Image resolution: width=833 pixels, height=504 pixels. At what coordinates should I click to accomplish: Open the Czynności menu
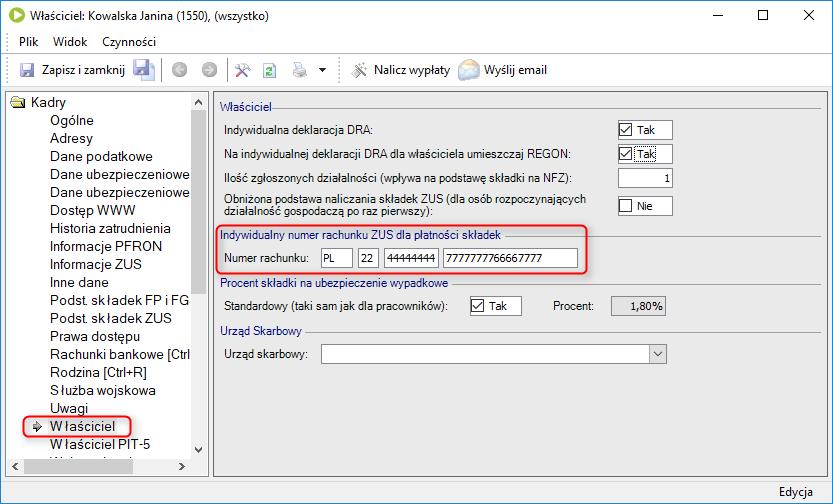(x=129, y=42)
